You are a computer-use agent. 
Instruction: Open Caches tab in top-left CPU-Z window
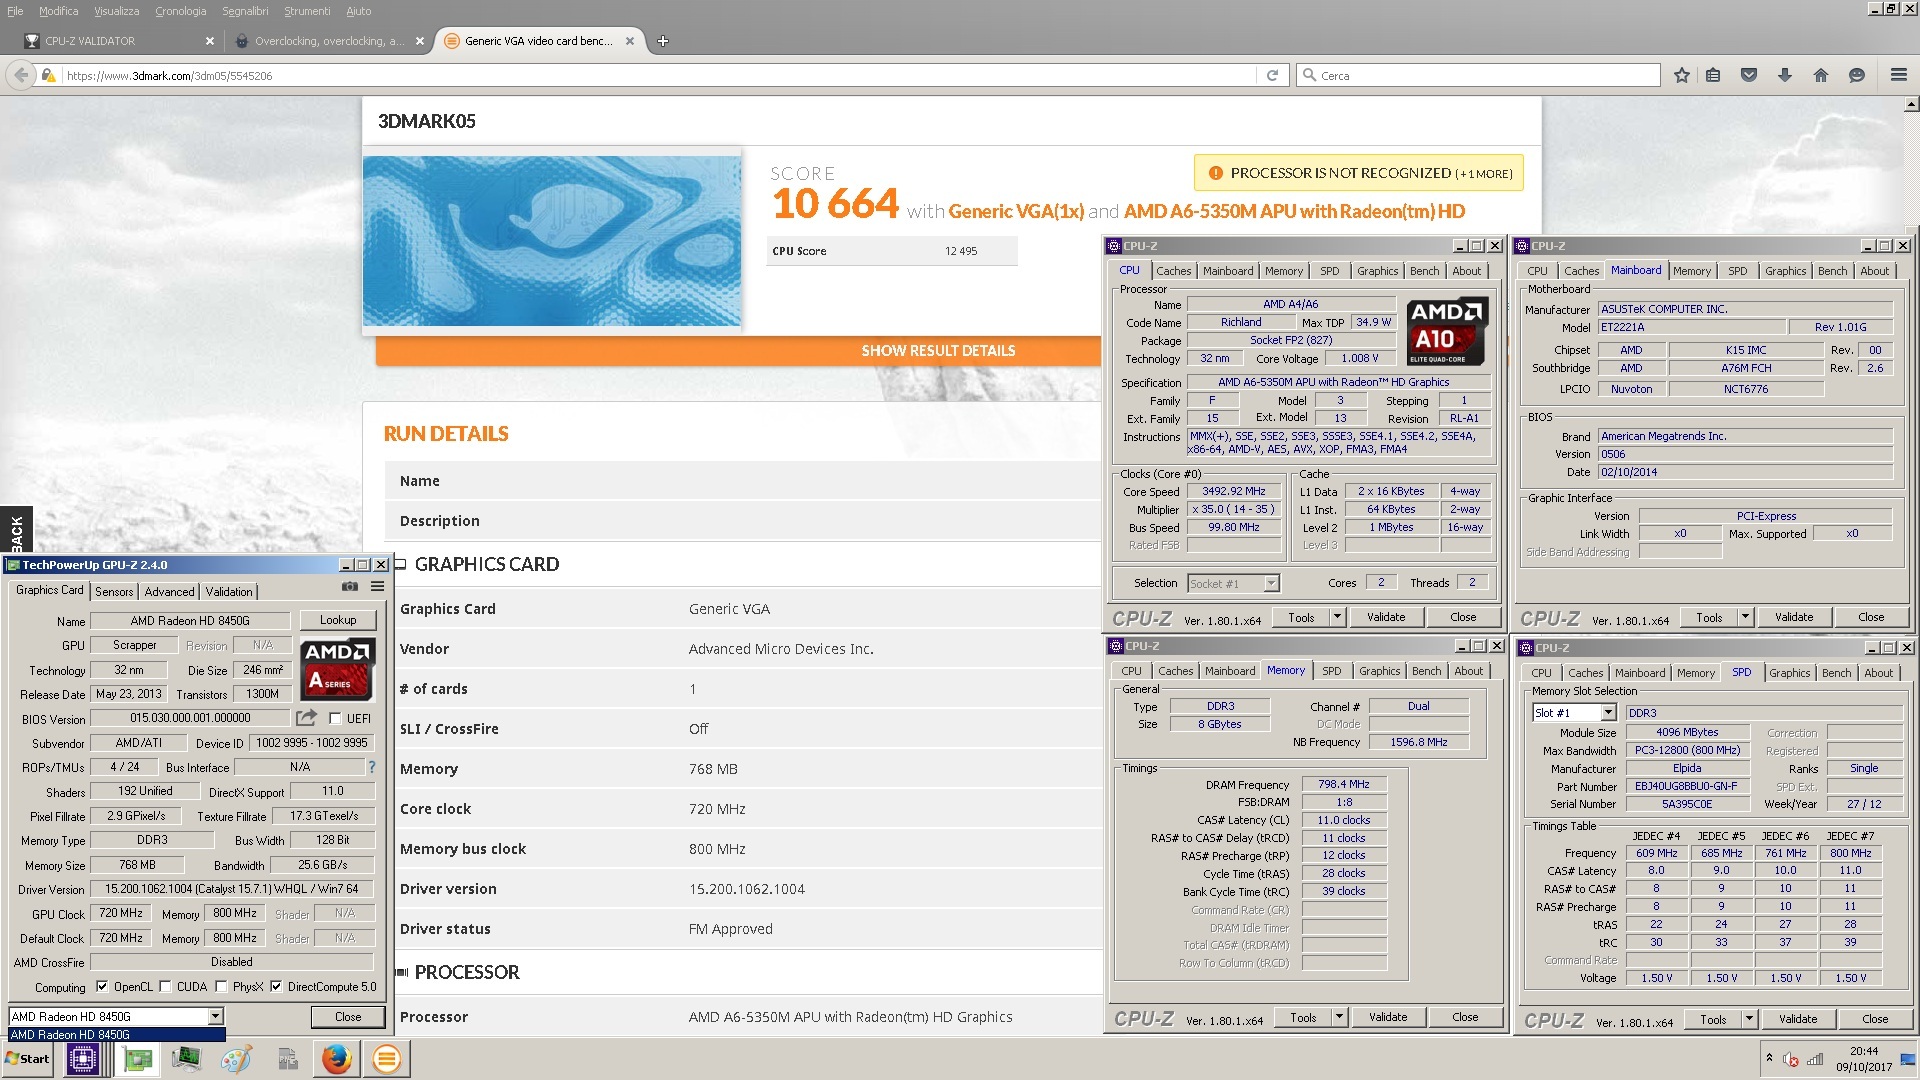point(1173,271)
